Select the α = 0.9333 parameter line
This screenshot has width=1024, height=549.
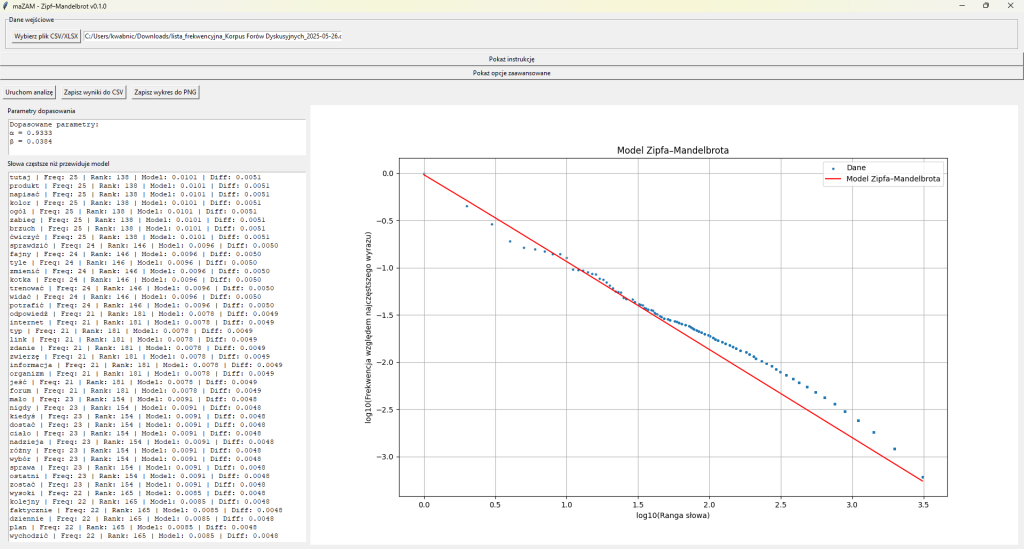point(31,133)
